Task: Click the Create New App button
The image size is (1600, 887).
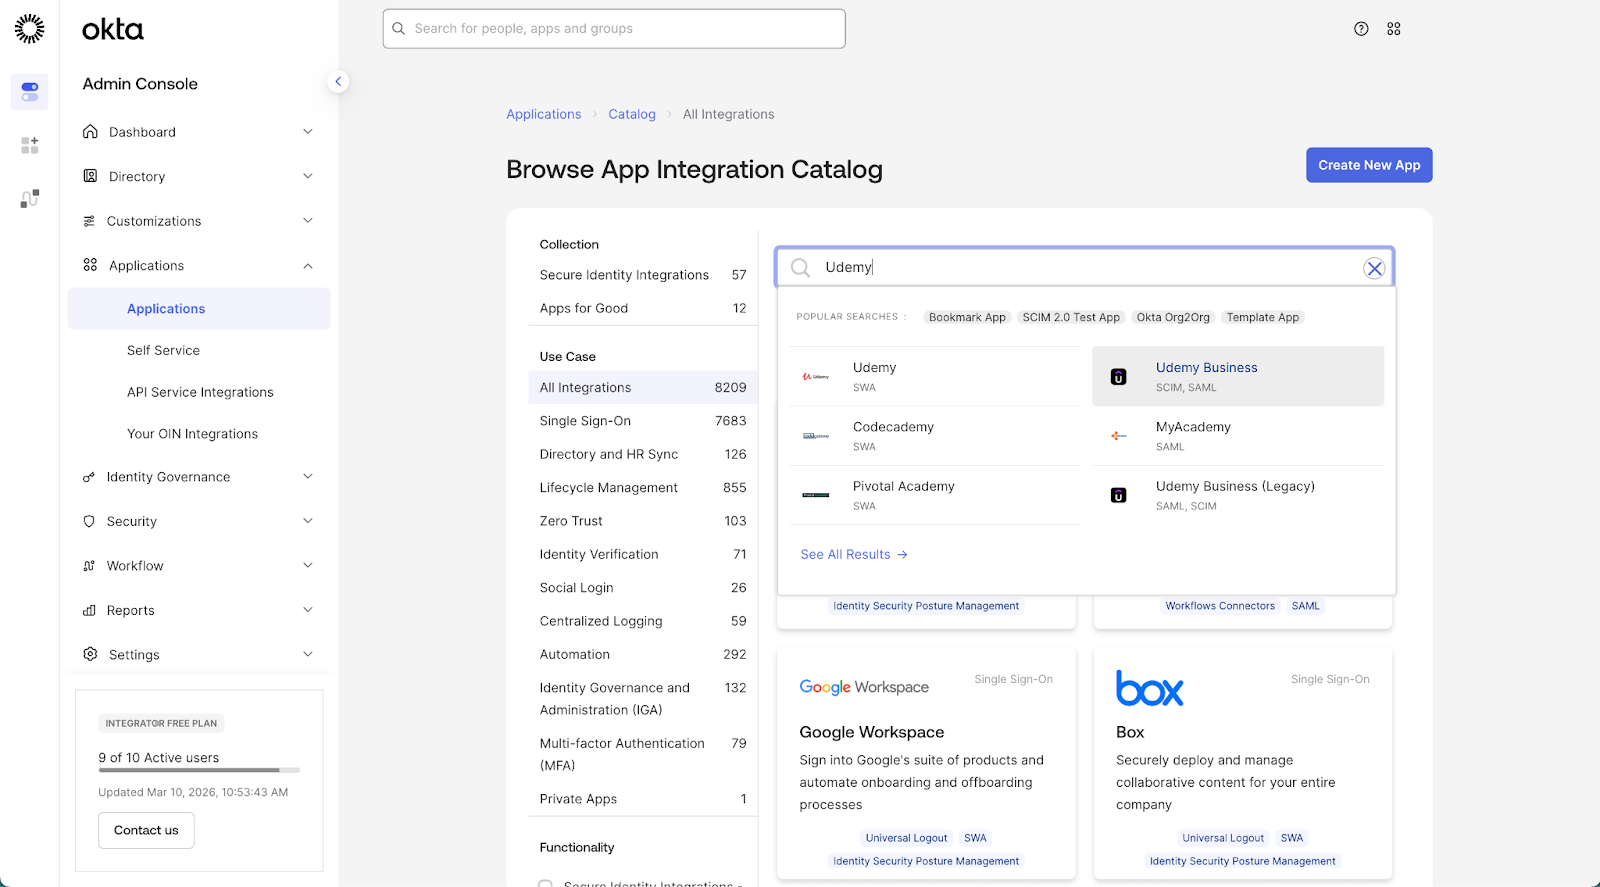Action: tap(1369, 165)
